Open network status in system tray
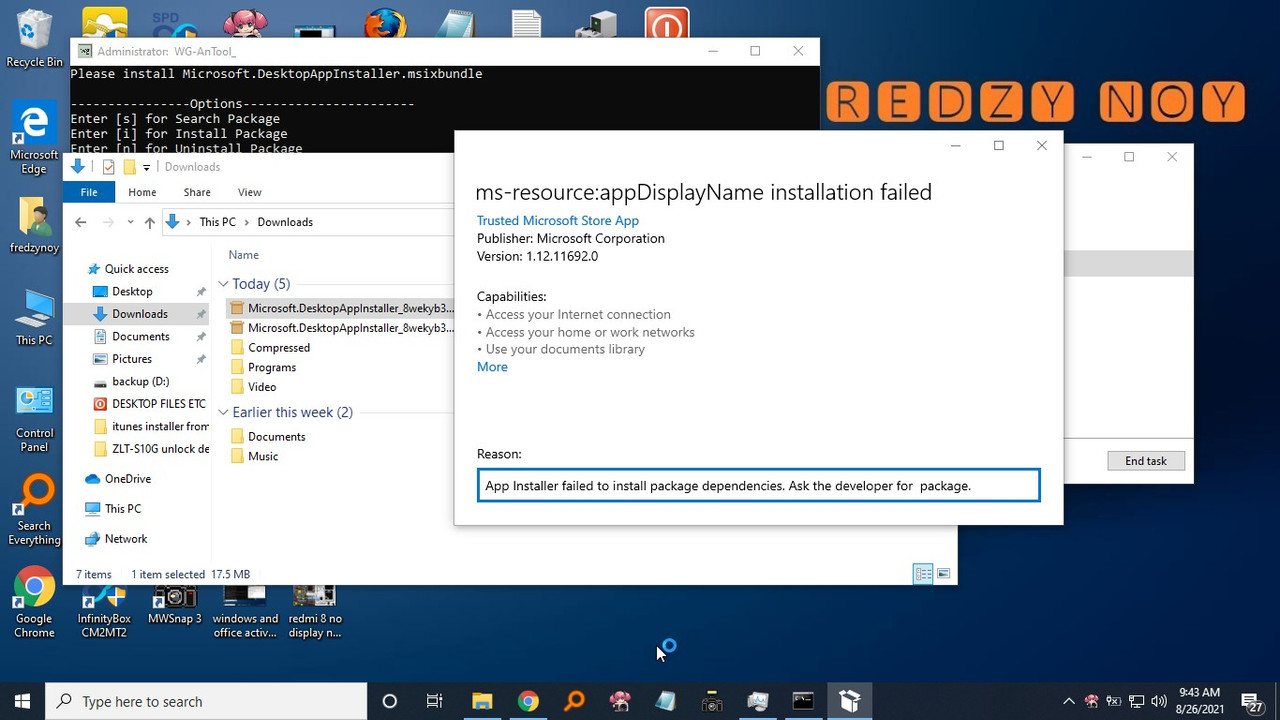Image resolution: width=1280 pixels, height=720 pixels. [x=1137, y=701]
